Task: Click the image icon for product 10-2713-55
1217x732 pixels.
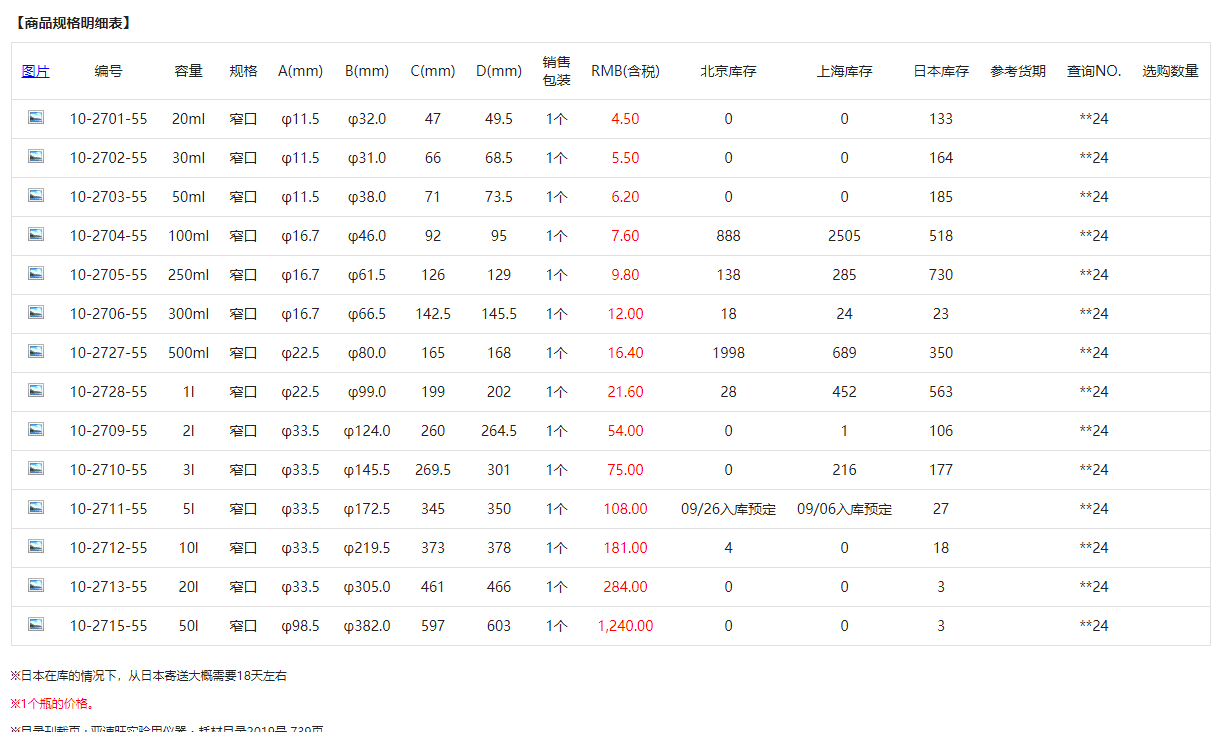Action: (36, 585)
